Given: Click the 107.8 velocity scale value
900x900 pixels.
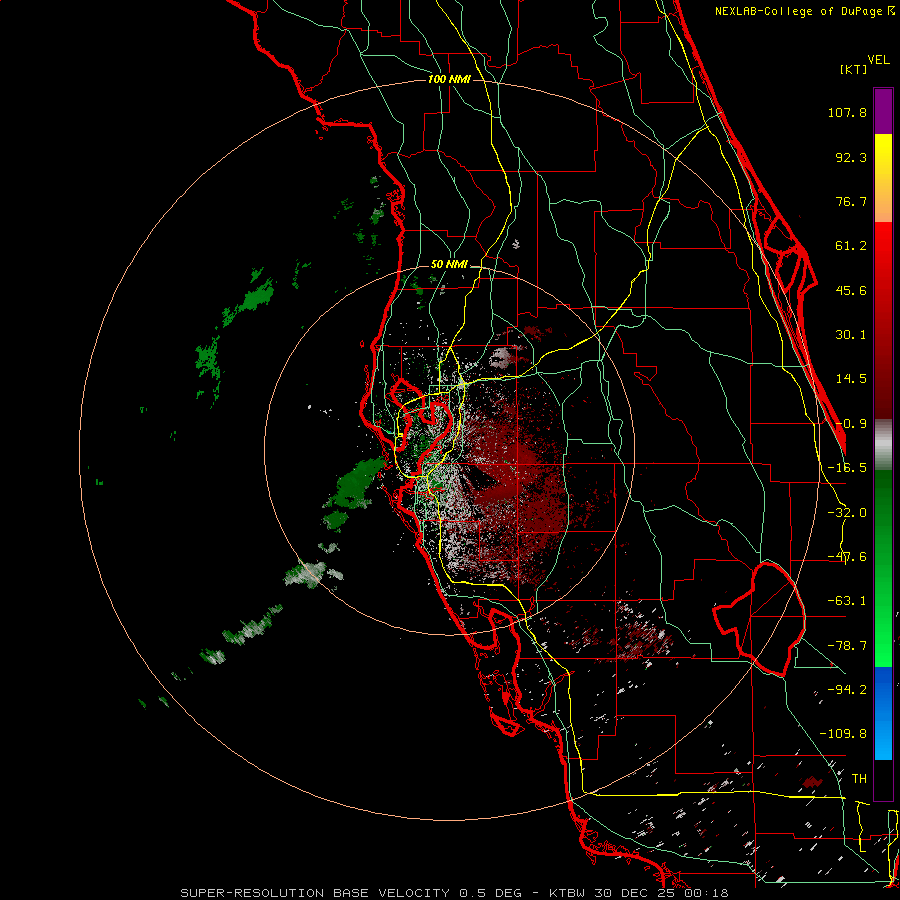Looking at the screenshot, I should pyautogui.click(x=847, y=112).
